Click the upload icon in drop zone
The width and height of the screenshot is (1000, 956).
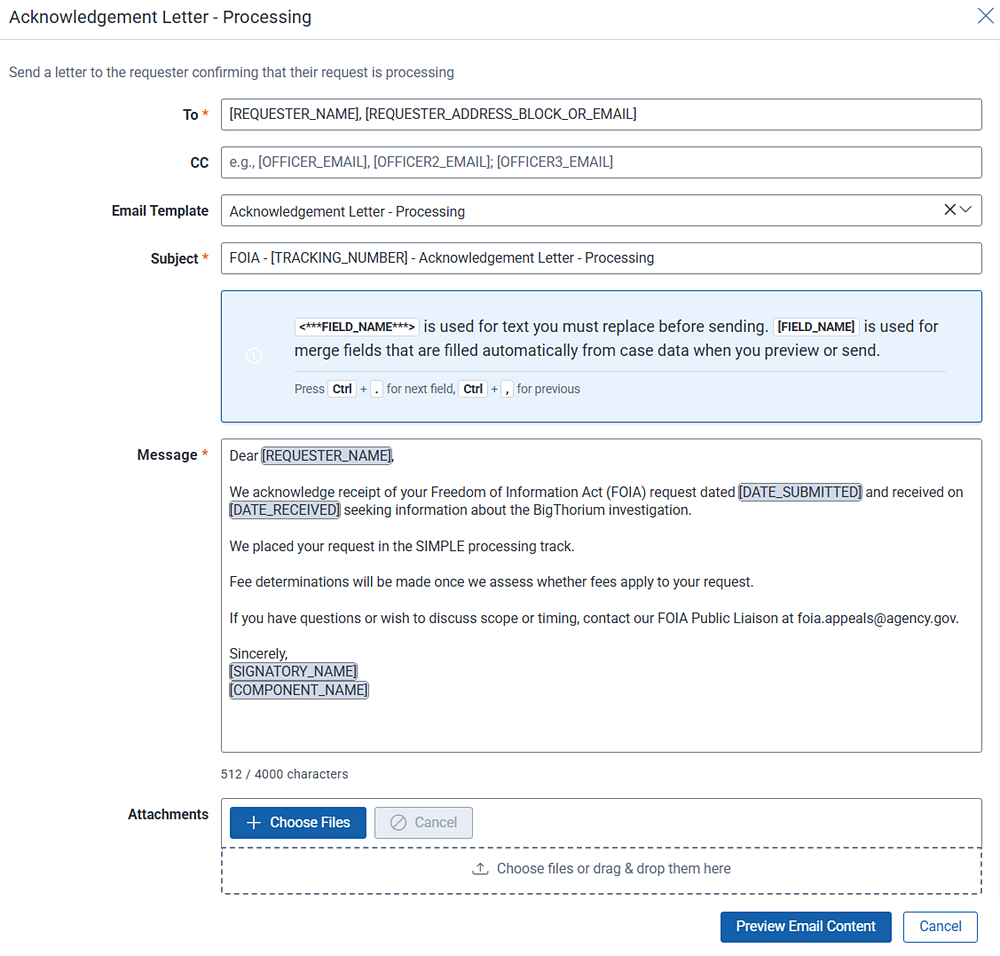click(480, 869)
